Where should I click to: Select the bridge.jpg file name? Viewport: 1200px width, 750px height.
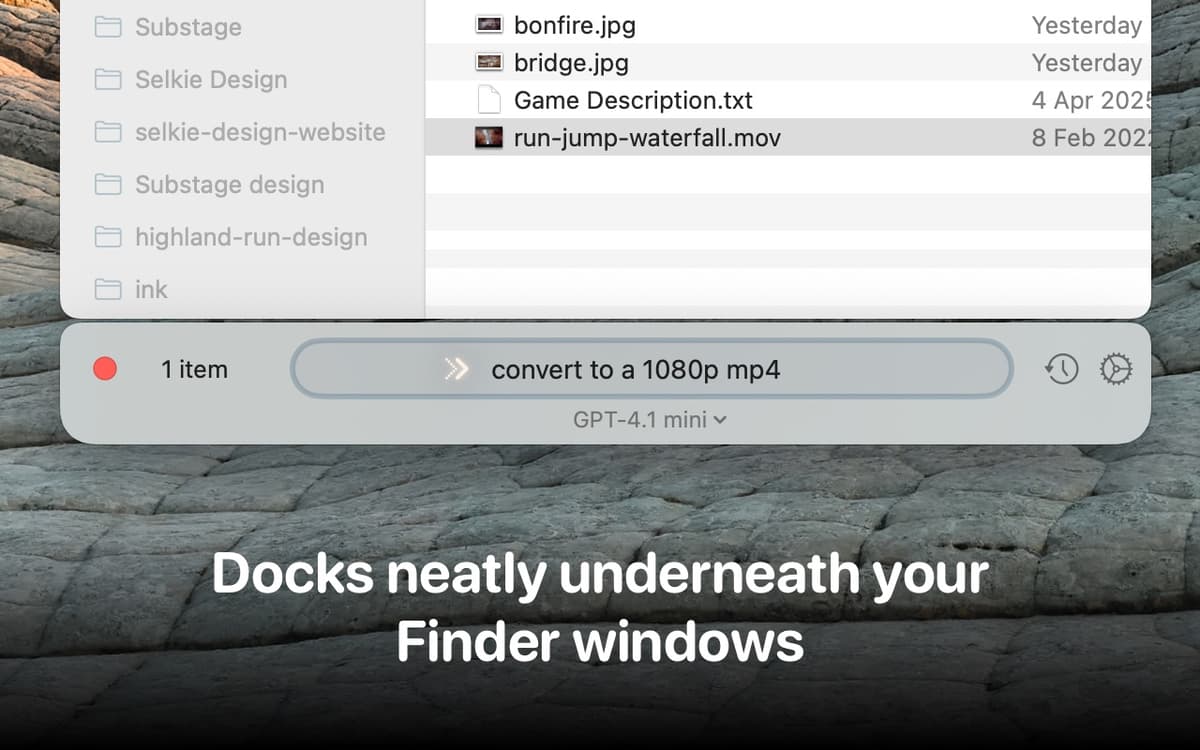point(571,63)
